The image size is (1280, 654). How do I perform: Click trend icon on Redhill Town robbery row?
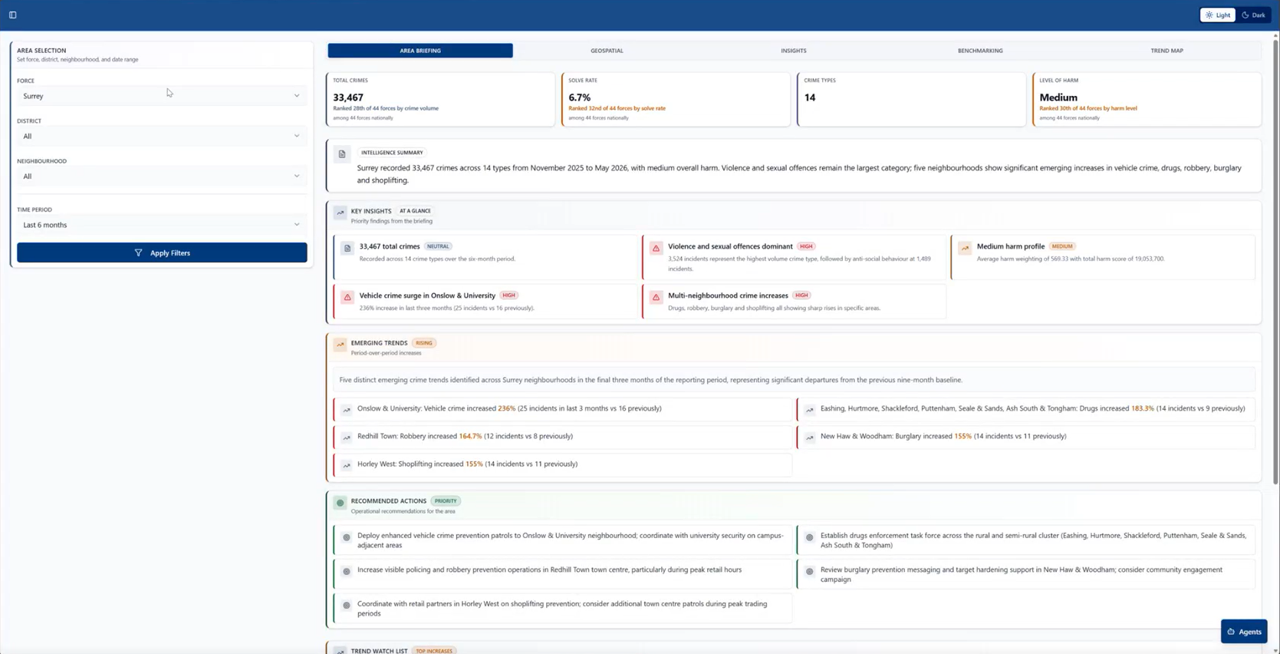pyautogui.click(x=347, y=437)
